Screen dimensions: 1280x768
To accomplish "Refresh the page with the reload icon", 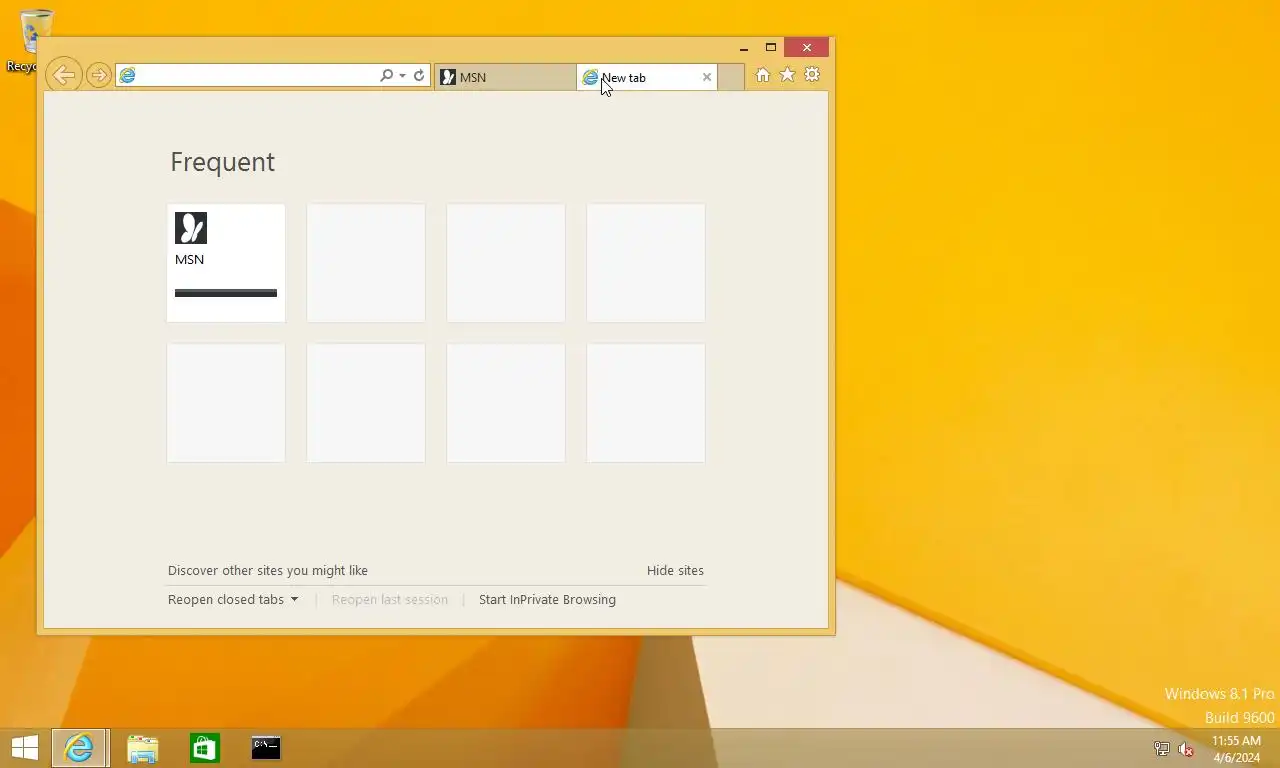I will pyautogui.click(x=419, y=76).
